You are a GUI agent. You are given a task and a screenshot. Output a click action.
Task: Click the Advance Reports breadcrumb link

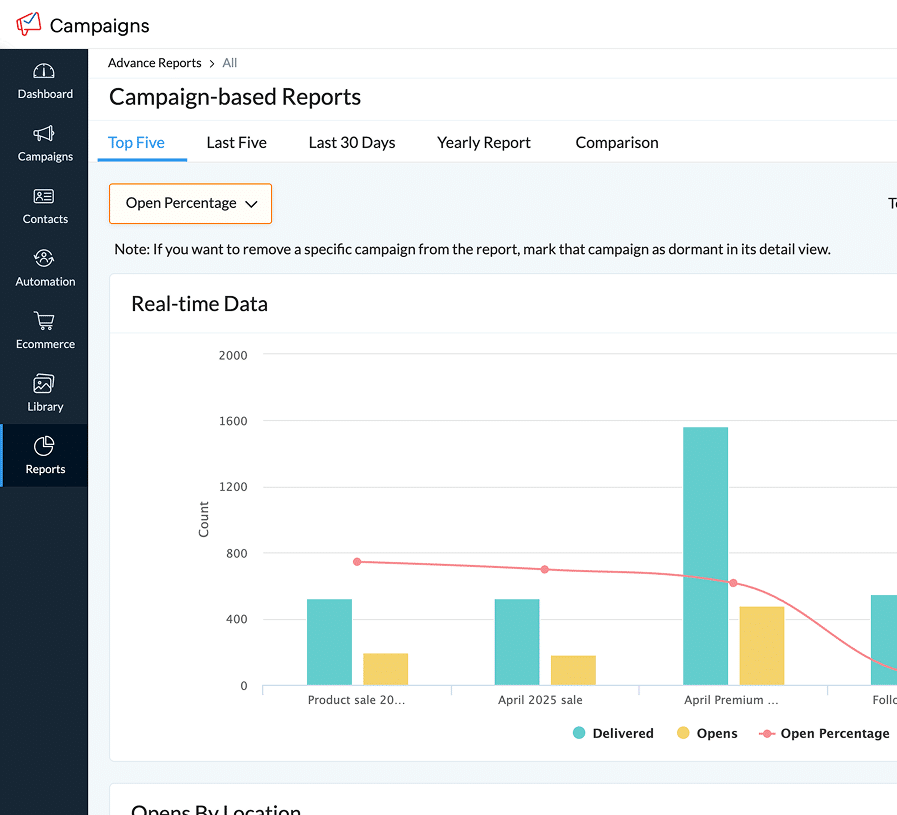click(154, 63)
